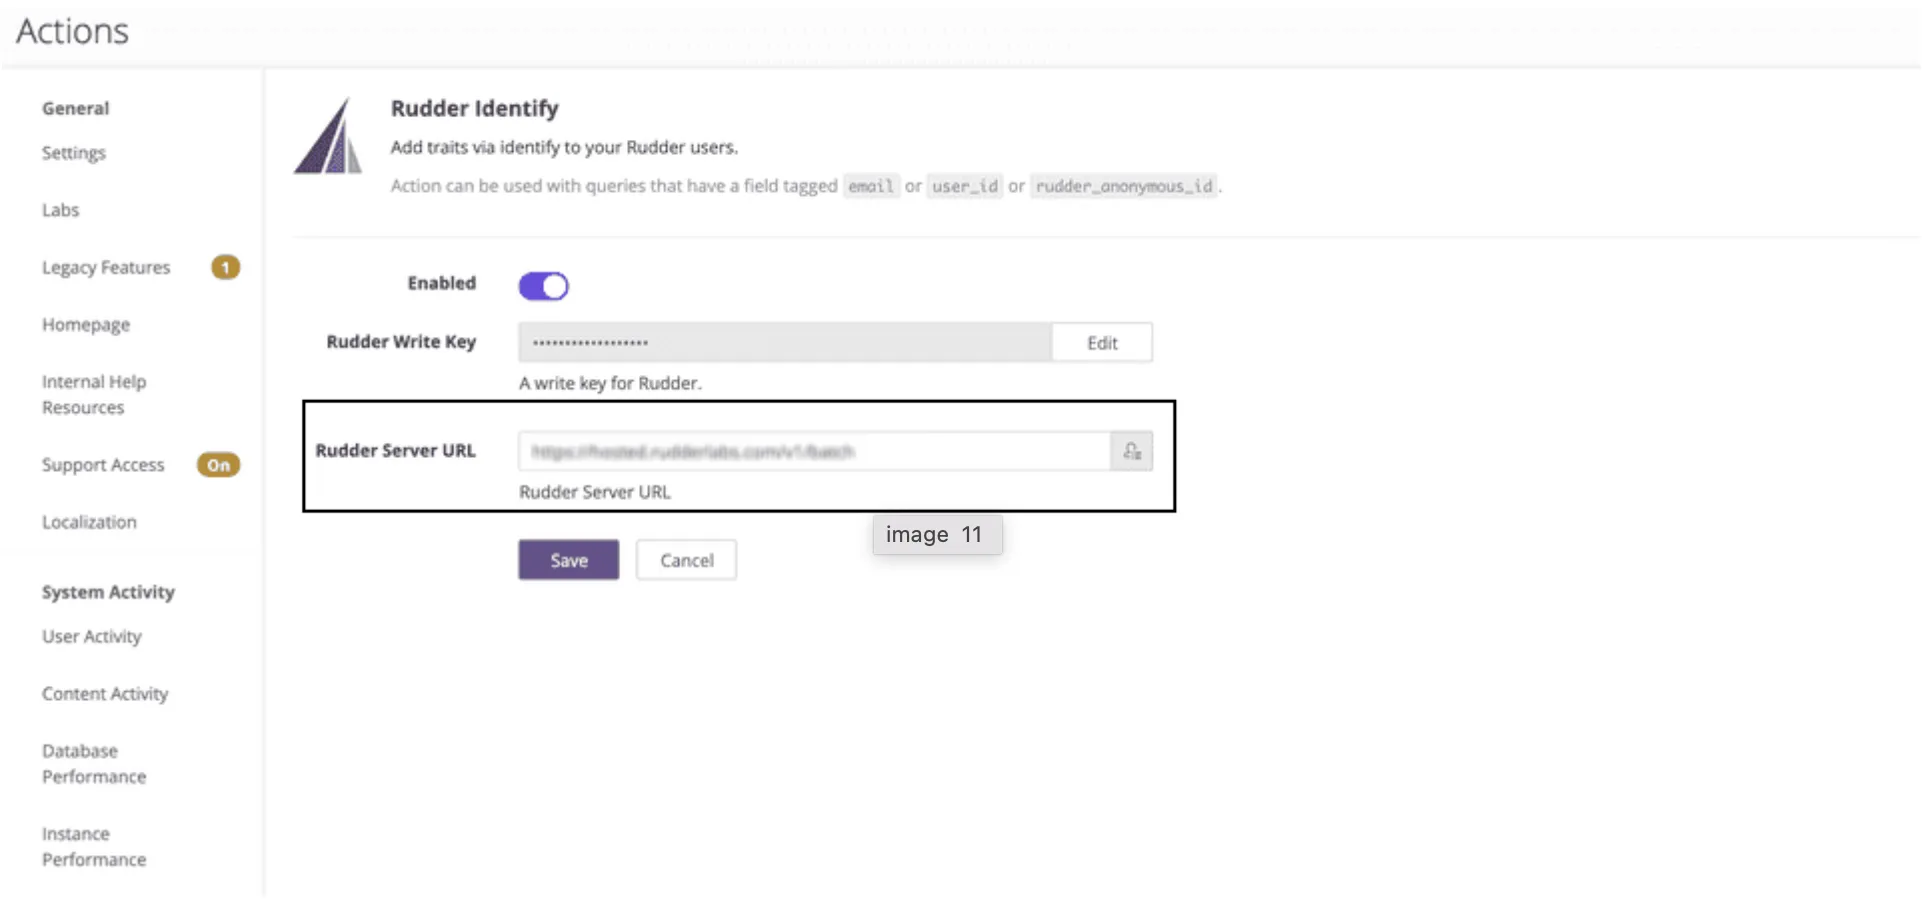View User Activity under System Activity
This screenshot has width=1922, height=902.
click(92, 637)
